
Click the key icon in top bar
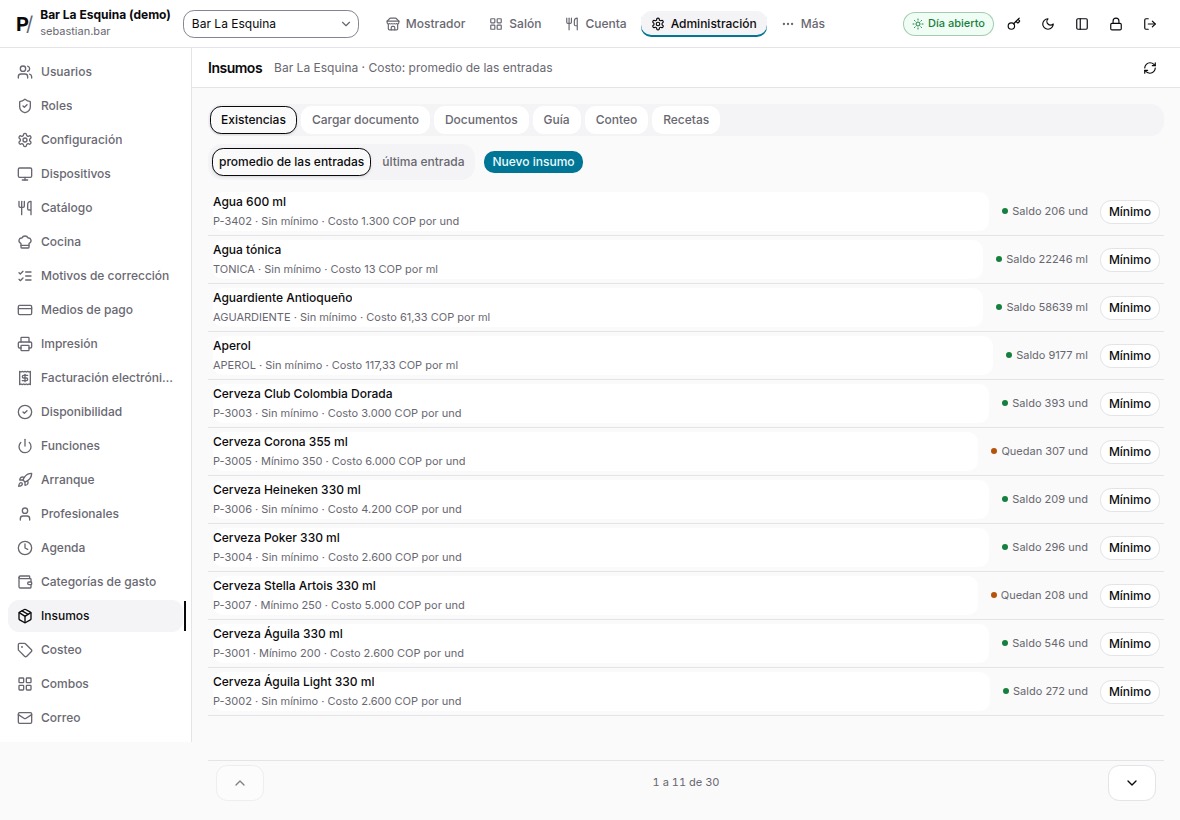click(1014, 24)
